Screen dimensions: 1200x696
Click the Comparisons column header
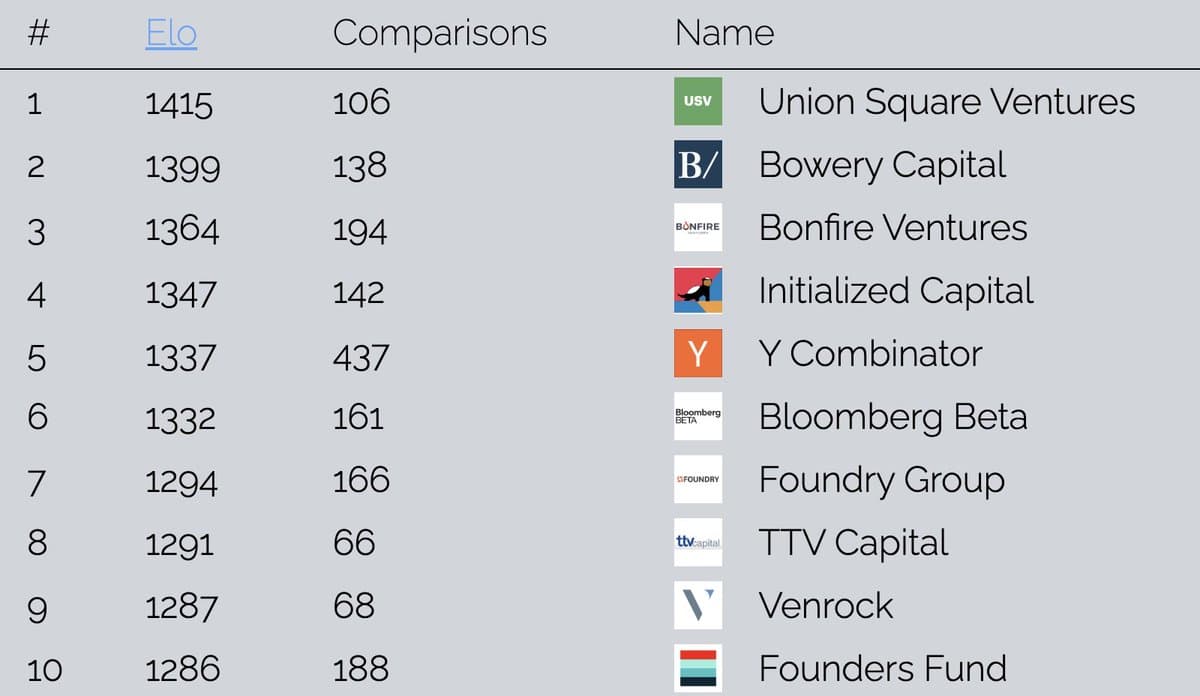[x=440, y=33]
